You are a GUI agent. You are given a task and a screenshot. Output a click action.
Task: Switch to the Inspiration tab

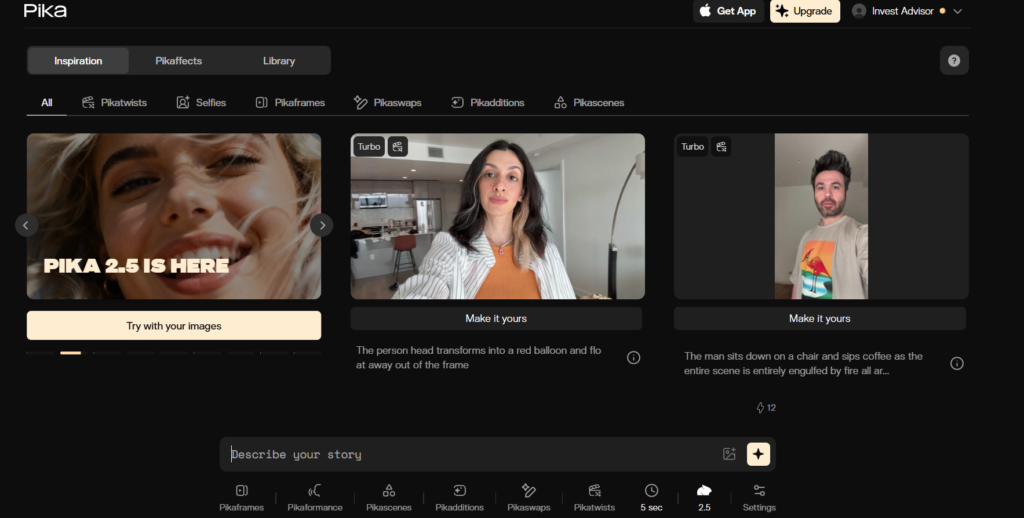[x=78, y=61]
